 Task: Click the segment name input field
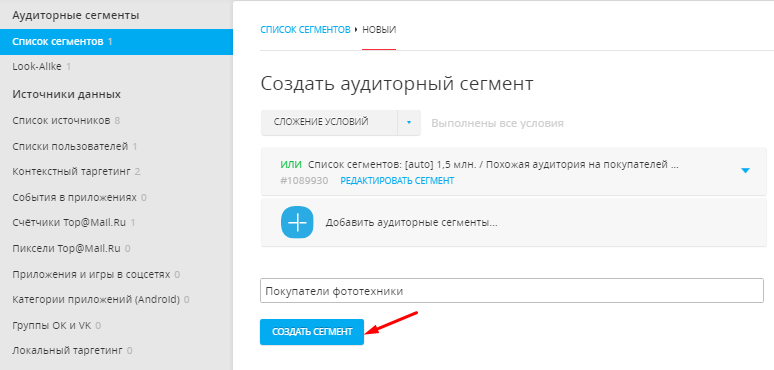click(x=512, y=291)
